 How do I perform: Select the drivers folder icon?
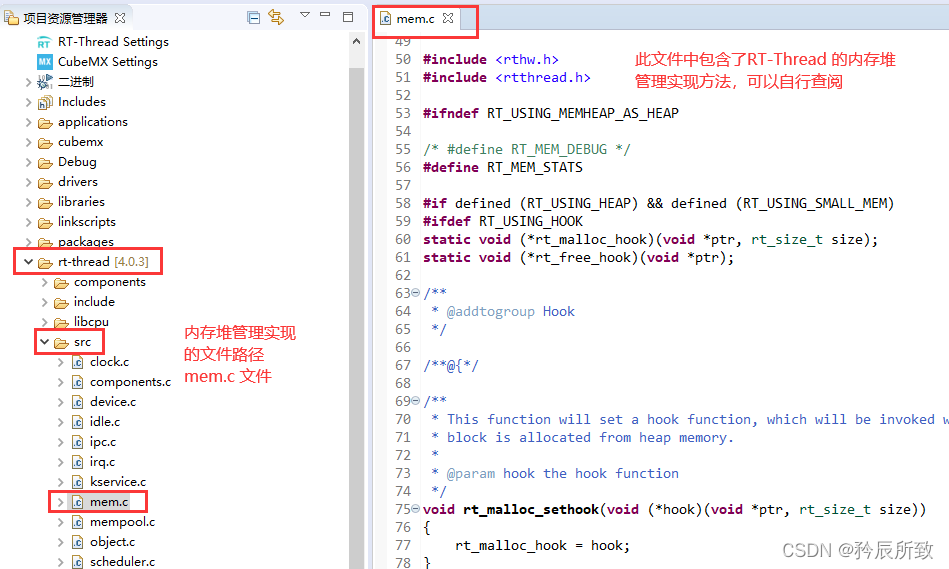45,183
